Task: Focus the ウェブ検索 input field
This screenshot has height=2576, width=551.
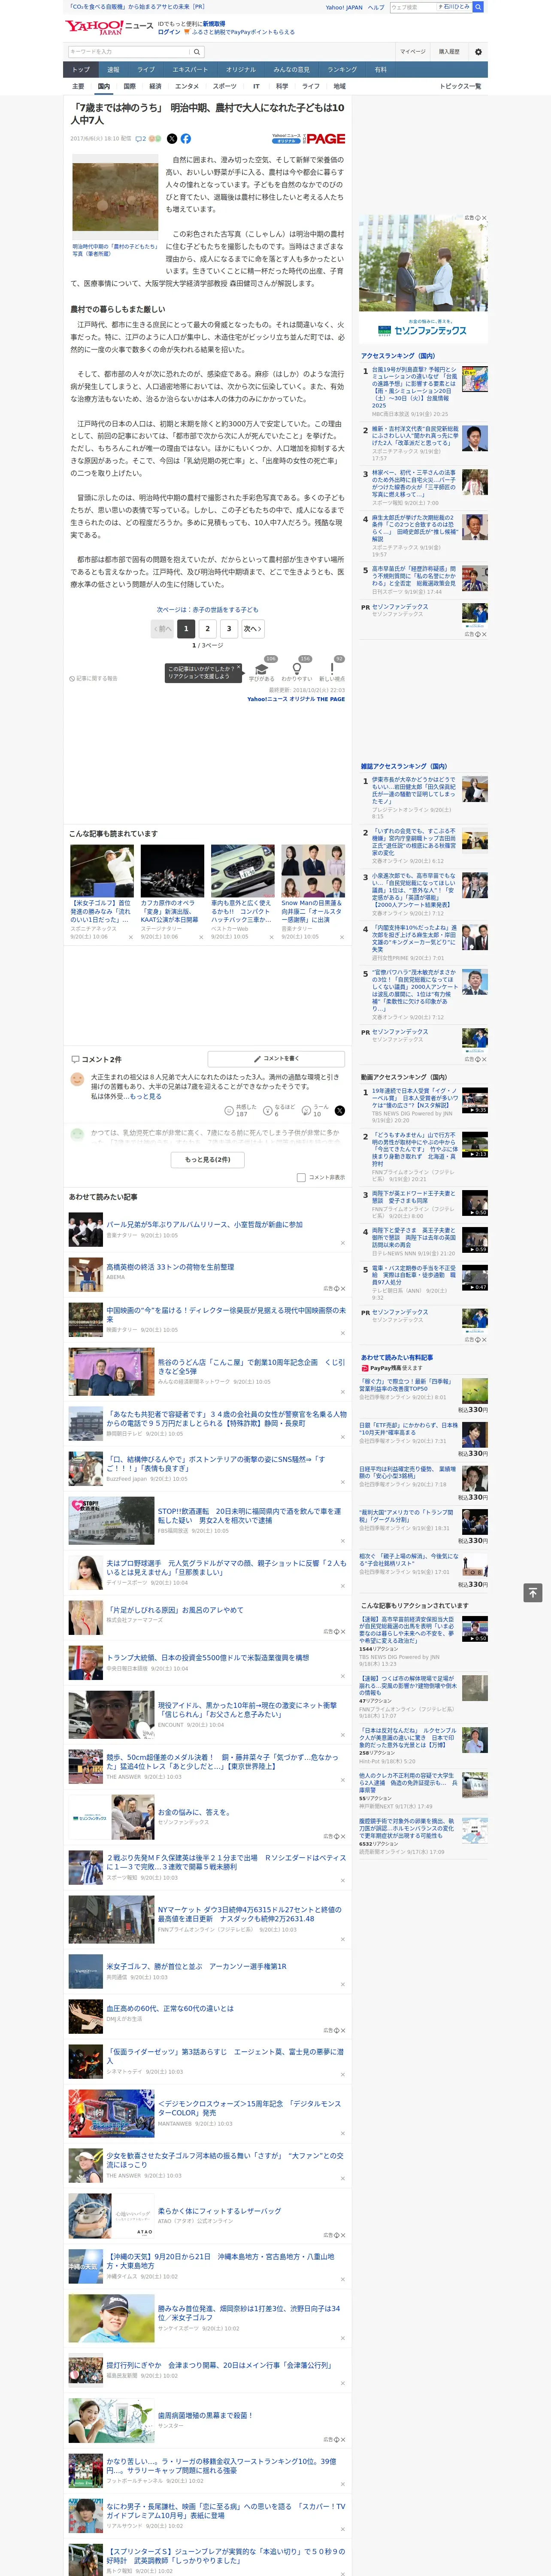Action: 413,7
